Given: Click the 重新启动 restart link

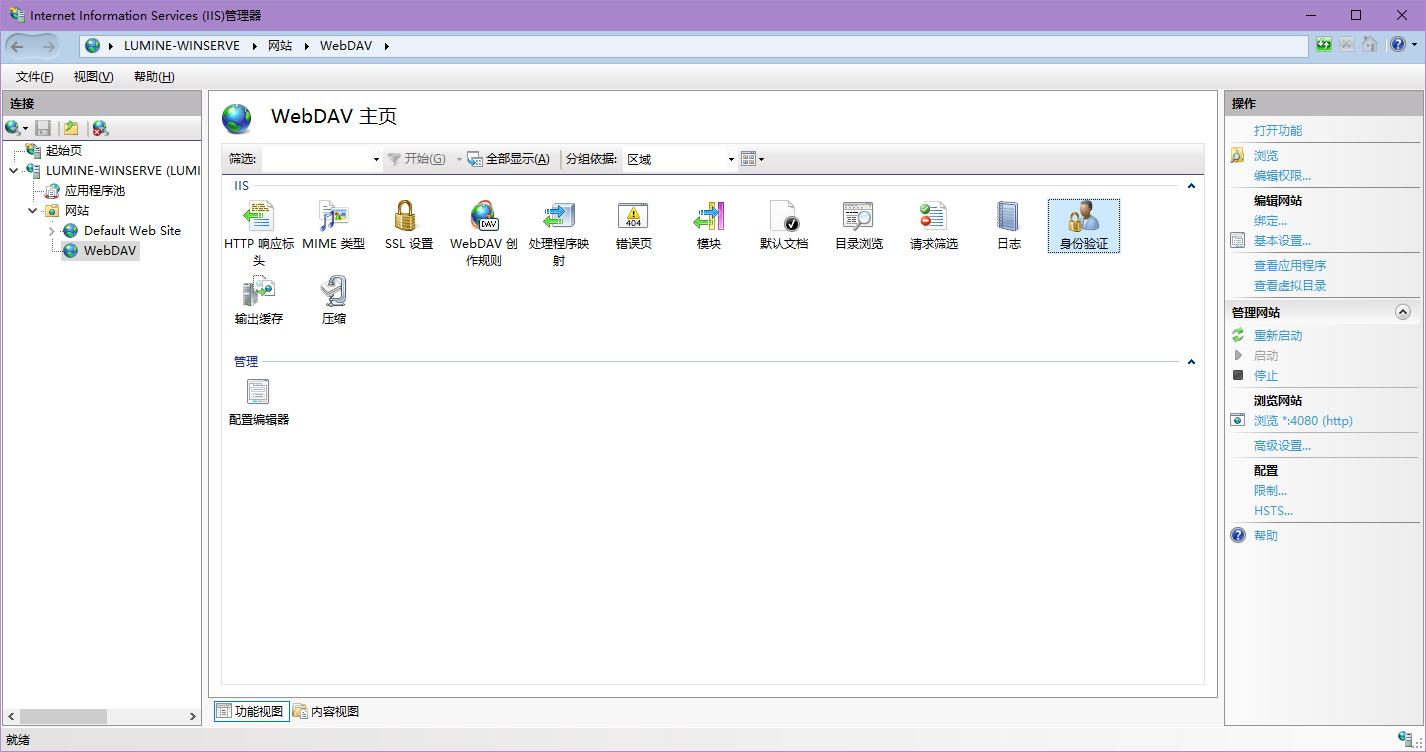Looking at the screenshot, I should pyautogui.click(x=1278, y=336).
